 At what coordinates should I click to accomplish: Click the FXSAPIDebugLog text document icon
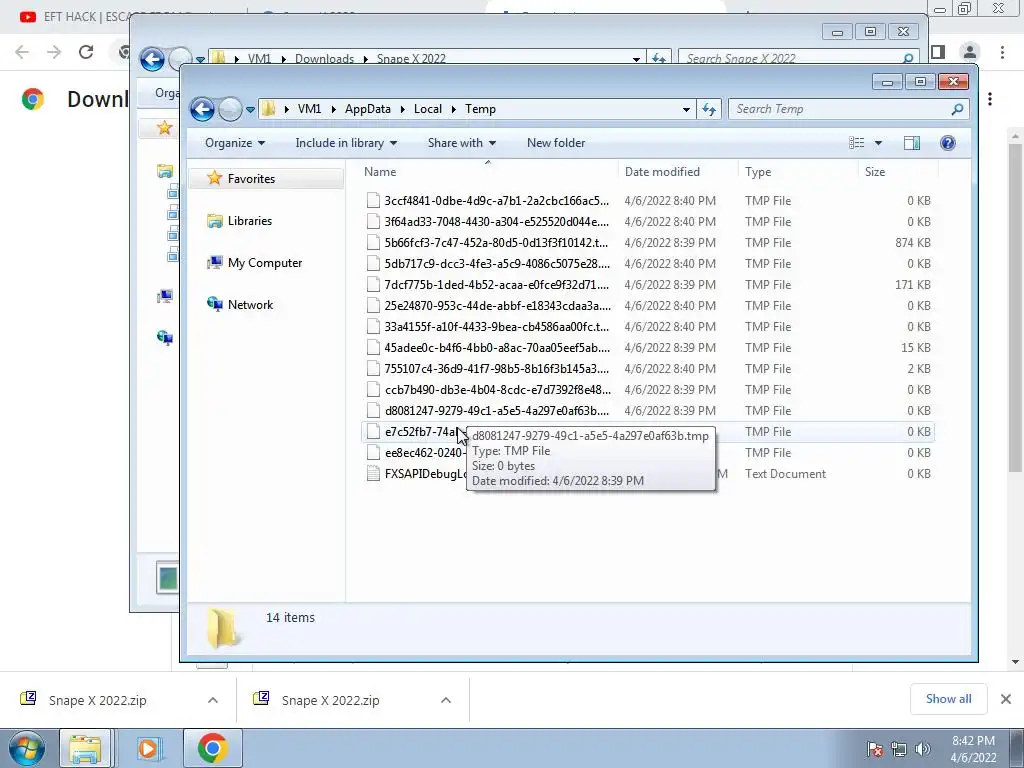pyautogui.click(x=373, y=473)
